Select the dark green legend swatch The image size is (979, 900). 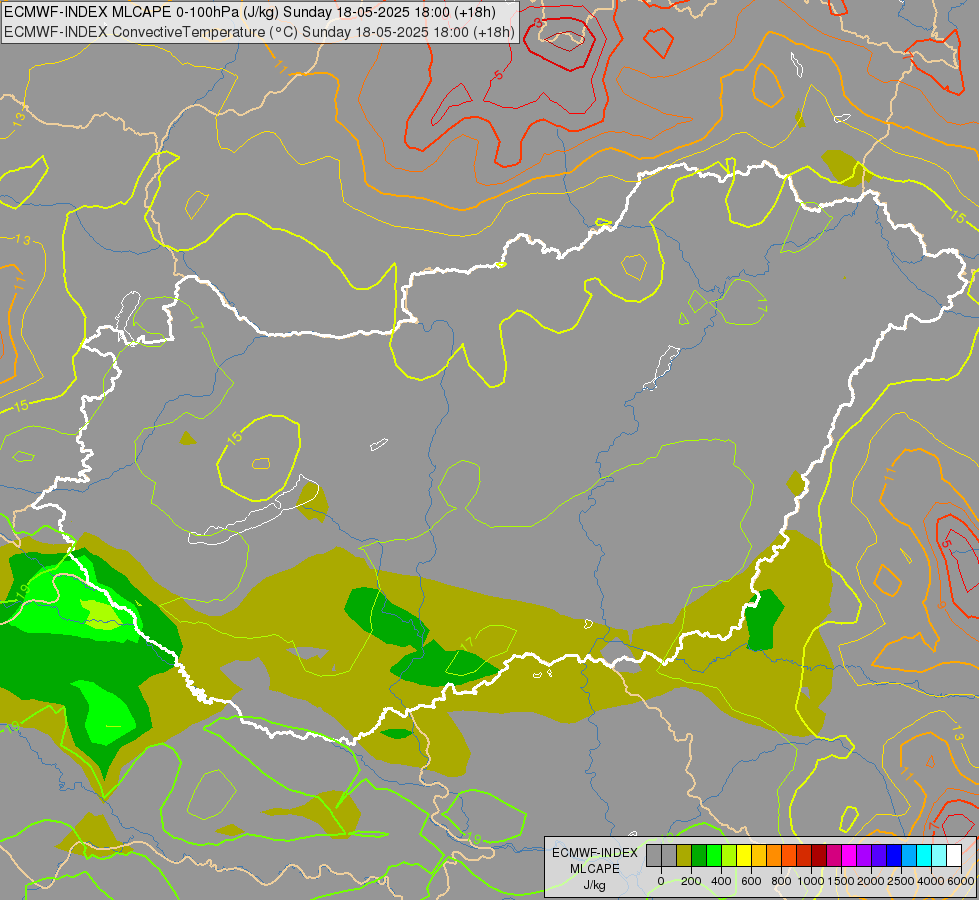click(x=699, y=855)
